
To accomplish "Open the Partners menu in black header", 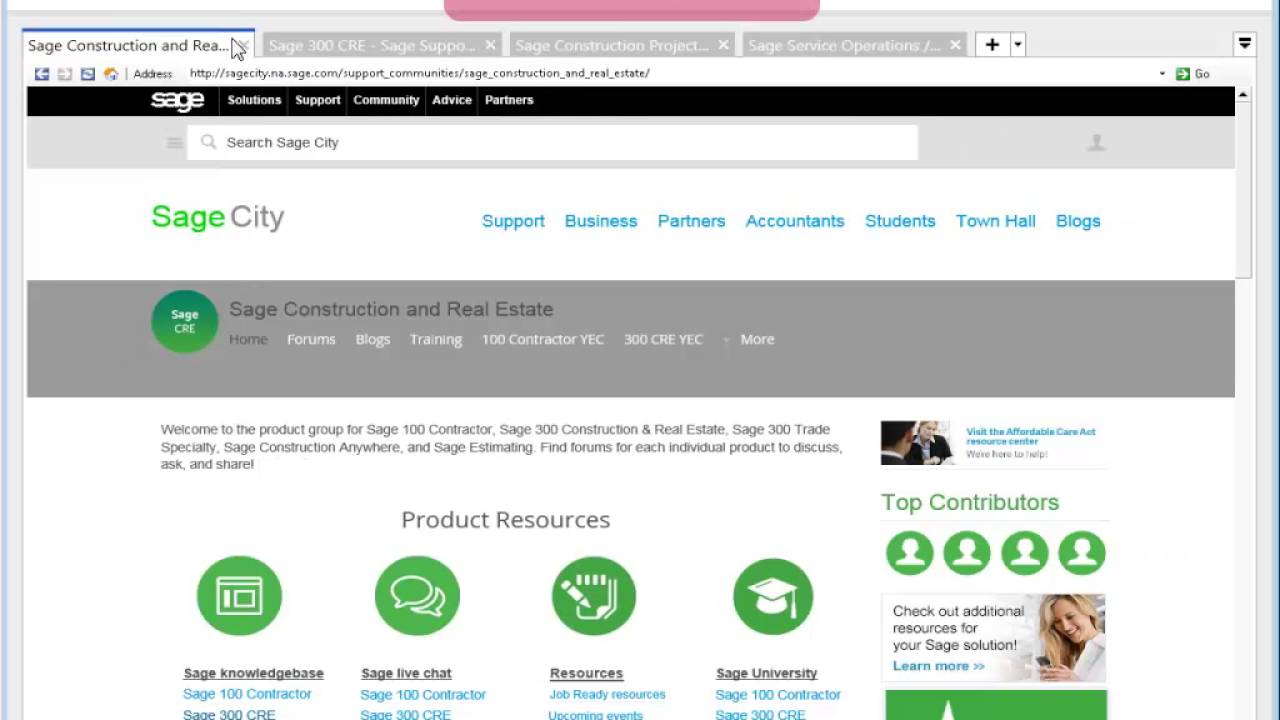I will tap(509, 100).
